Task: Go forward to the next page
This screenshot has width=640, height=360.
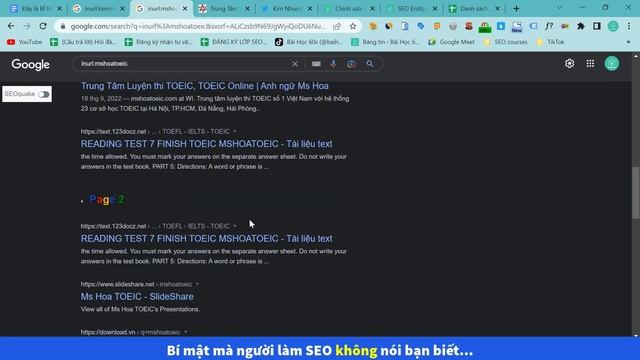Action: click(x=27, y=26)
